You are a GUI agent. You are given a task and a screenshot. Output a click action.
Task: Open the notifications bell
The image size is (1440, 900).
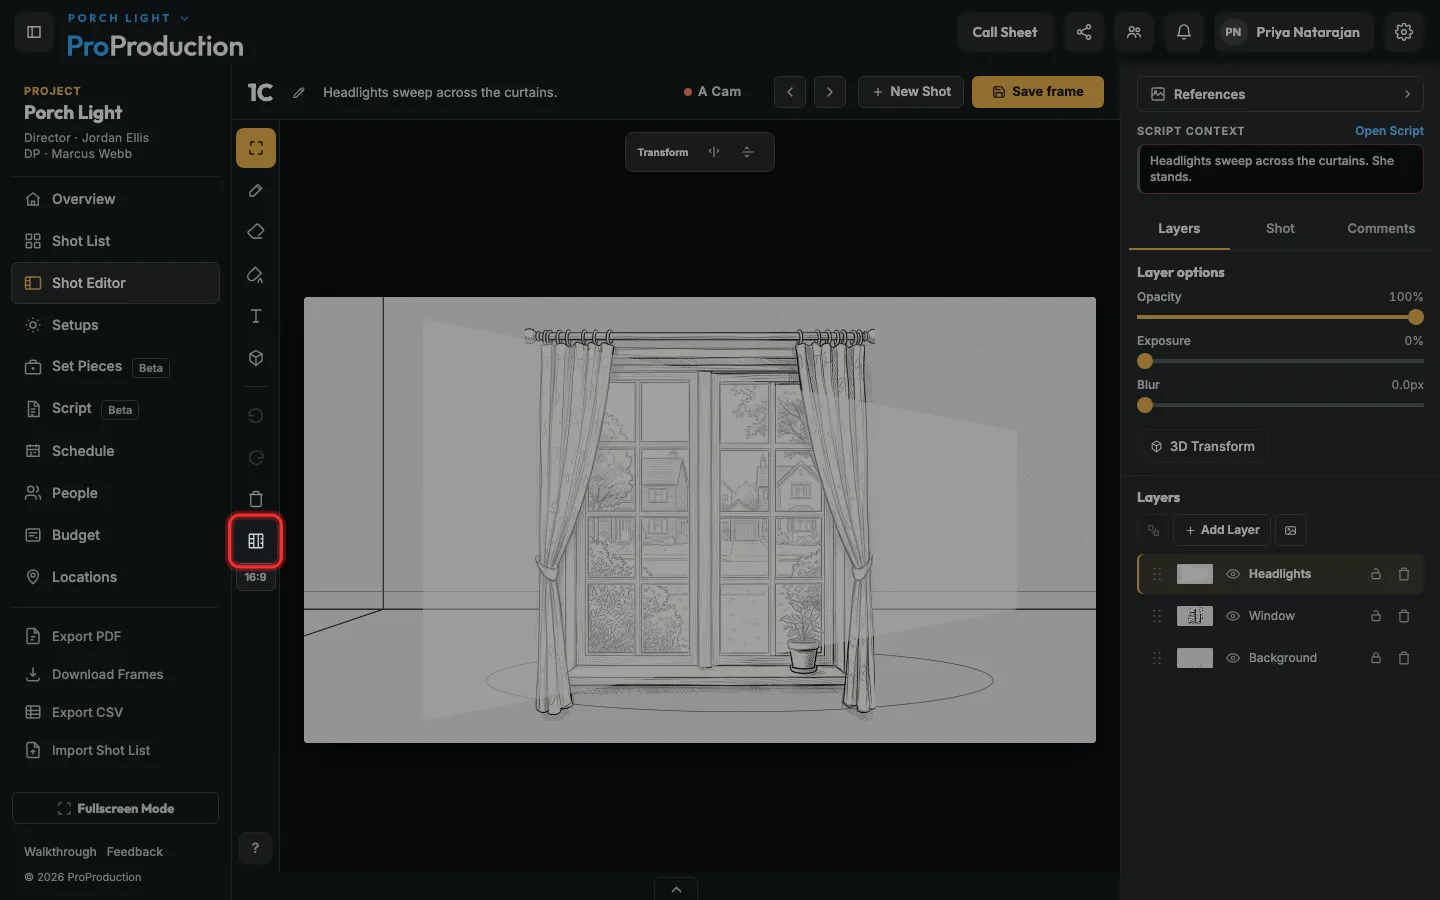pos(1184,32)
